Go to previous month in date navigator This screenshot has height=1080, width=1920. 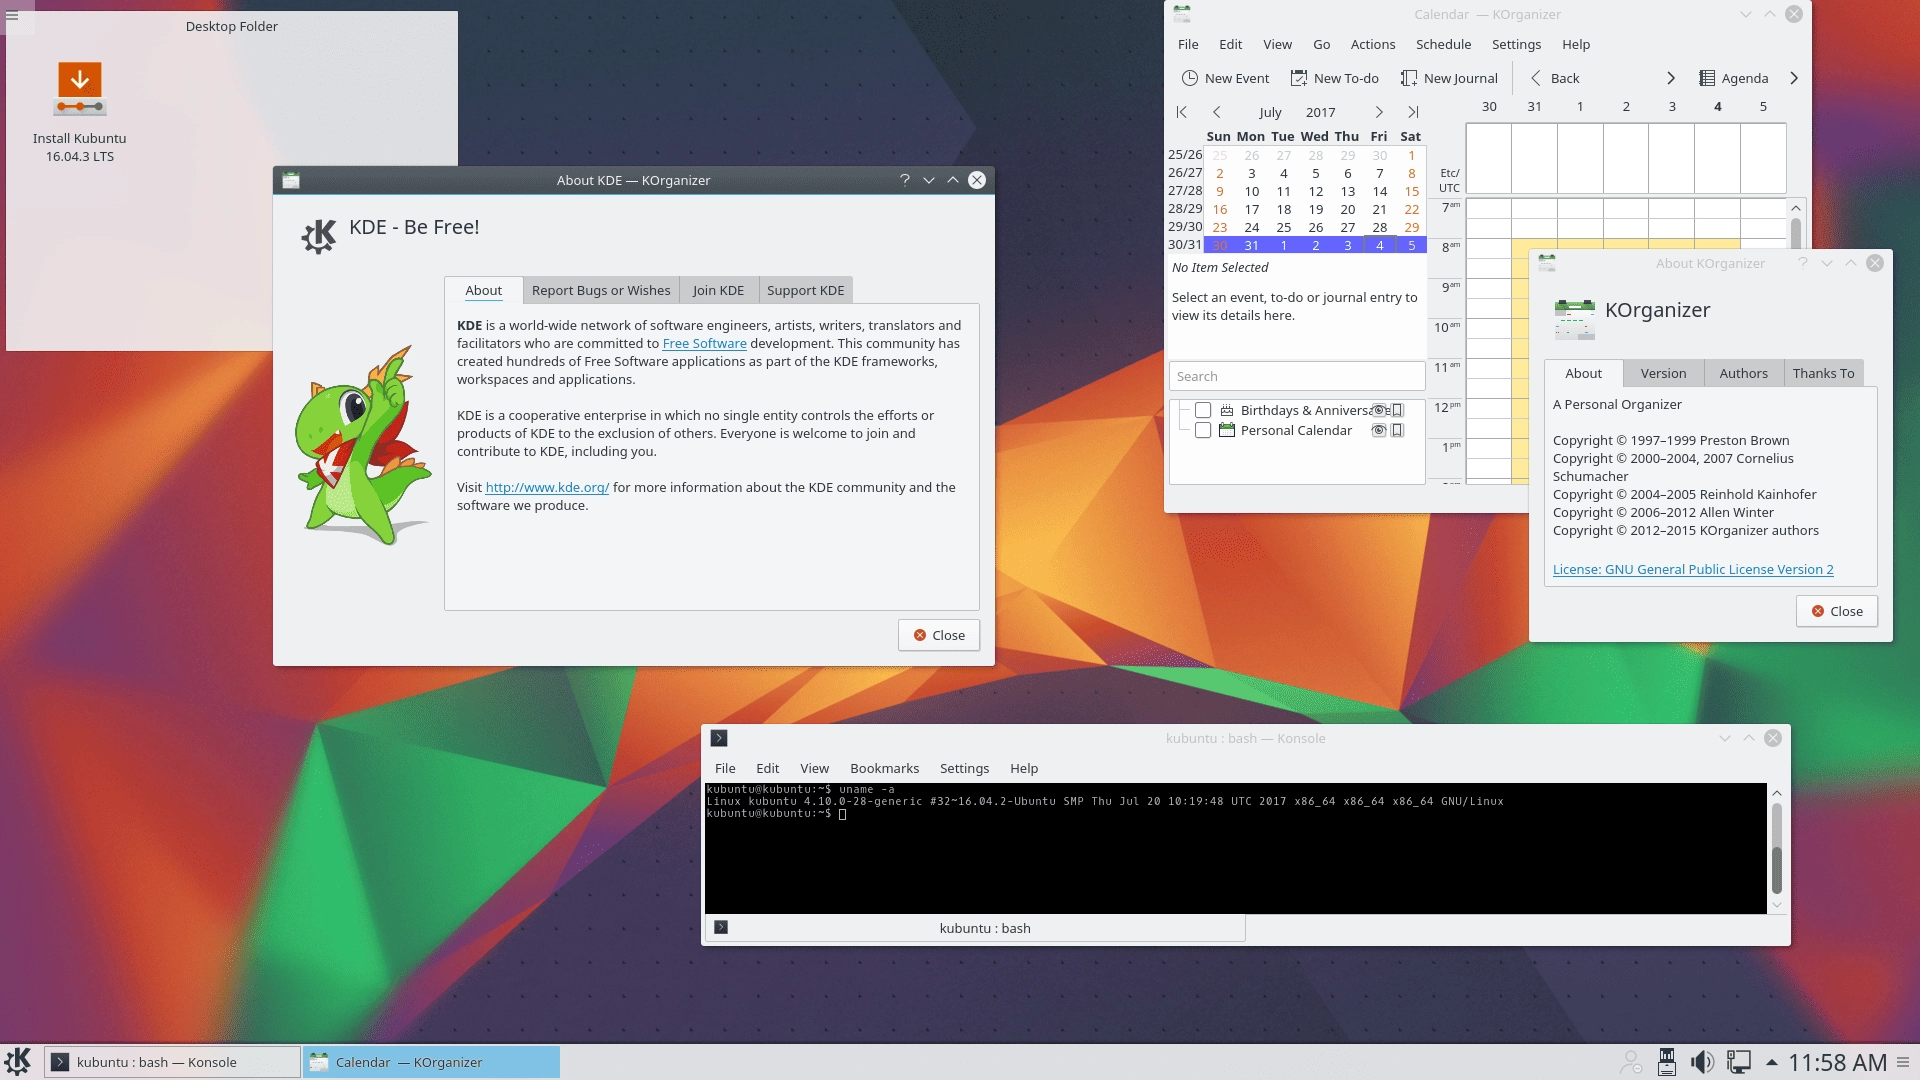1217,112
